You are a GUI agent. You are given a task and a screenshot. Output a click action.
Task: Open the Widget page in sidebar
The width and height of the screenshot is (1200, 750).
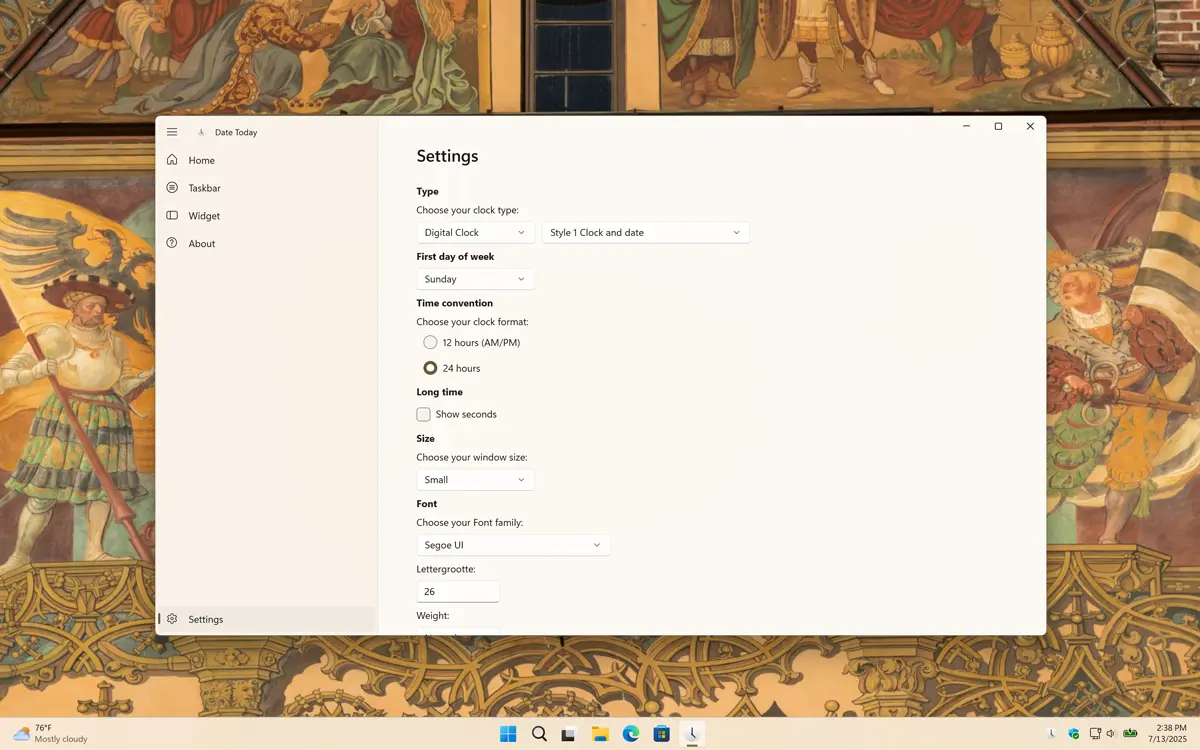[x=266, y=216]
